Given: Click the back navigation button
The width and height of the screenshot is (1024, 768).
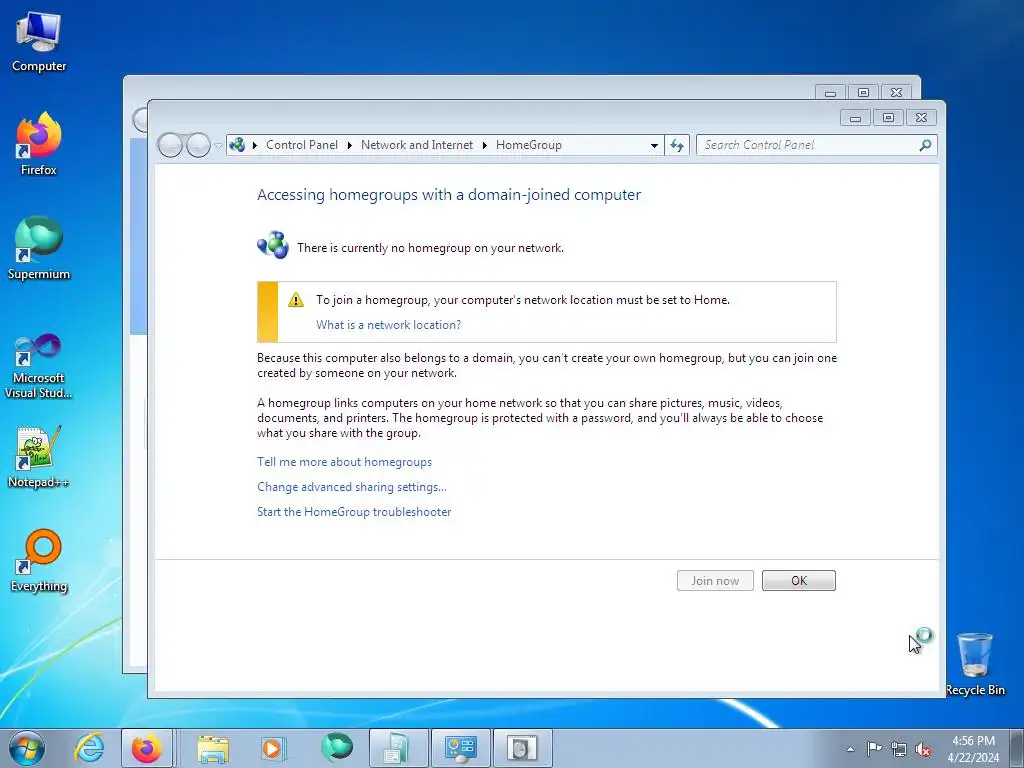Looking at the screenshot, I should 170,145.
